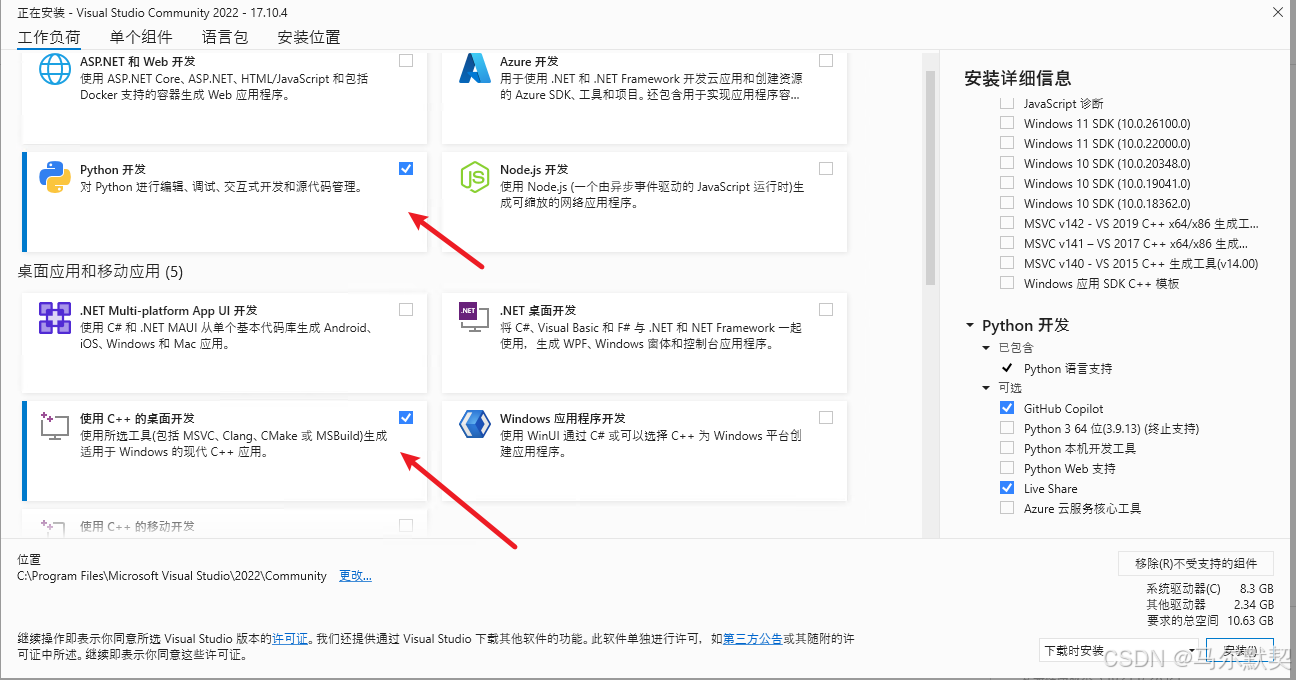Close the installer dialog window

(x=1278, y=12)
